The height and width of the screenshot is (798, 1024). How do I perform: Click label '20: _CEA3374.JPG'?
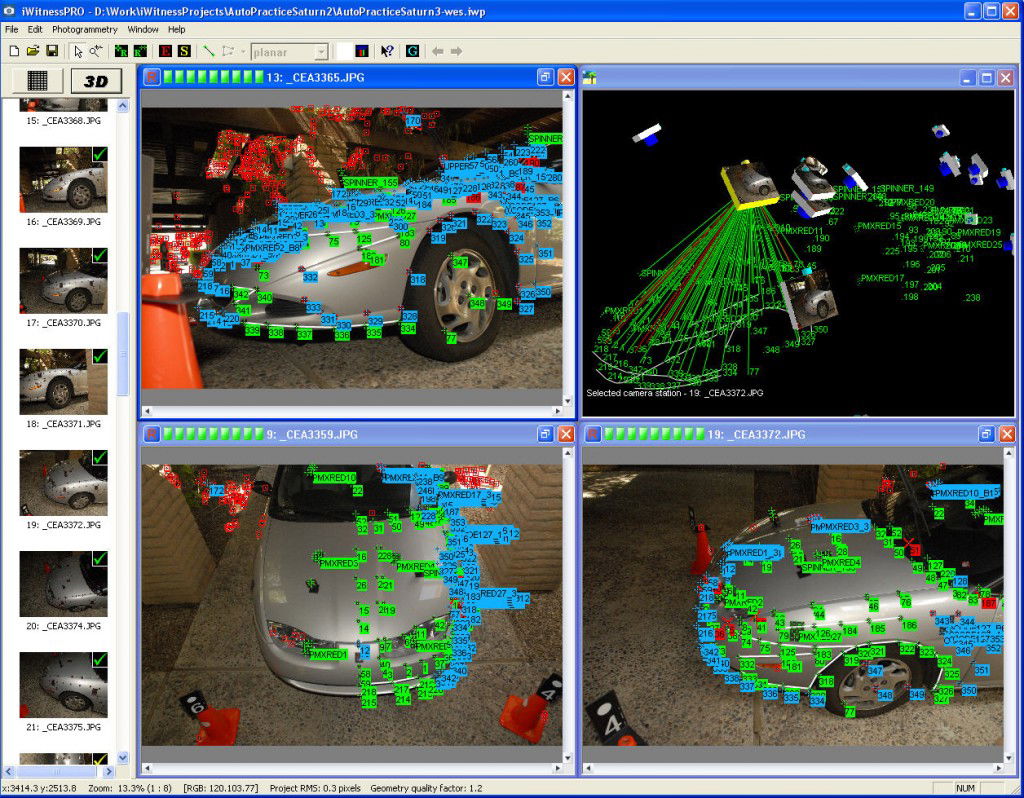coord(63,626)
